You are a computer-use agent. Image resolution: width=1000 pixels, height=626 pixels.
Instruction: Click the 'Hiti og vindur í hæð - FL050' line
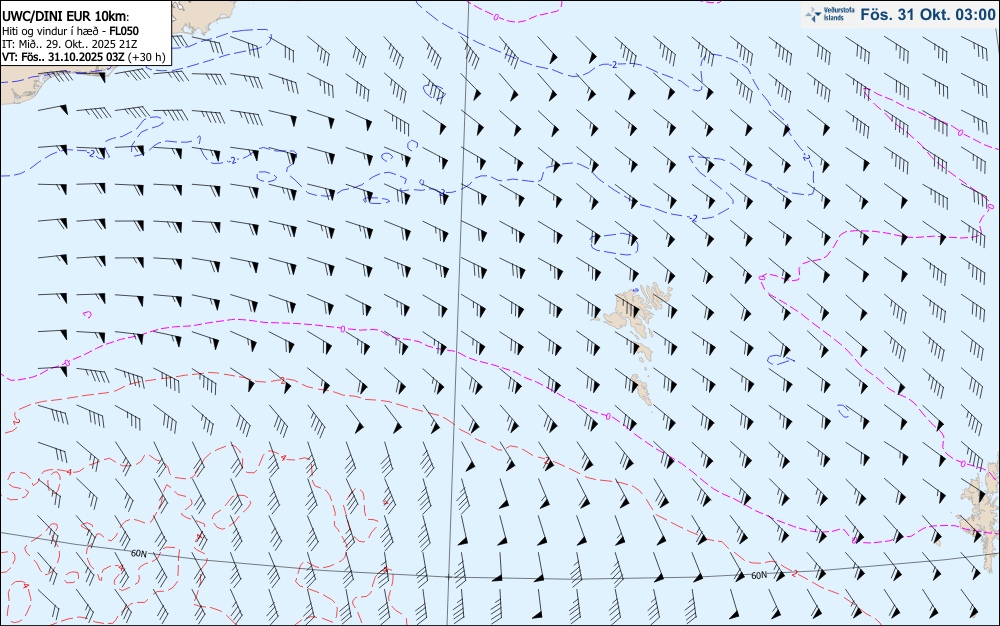(70, 31)
